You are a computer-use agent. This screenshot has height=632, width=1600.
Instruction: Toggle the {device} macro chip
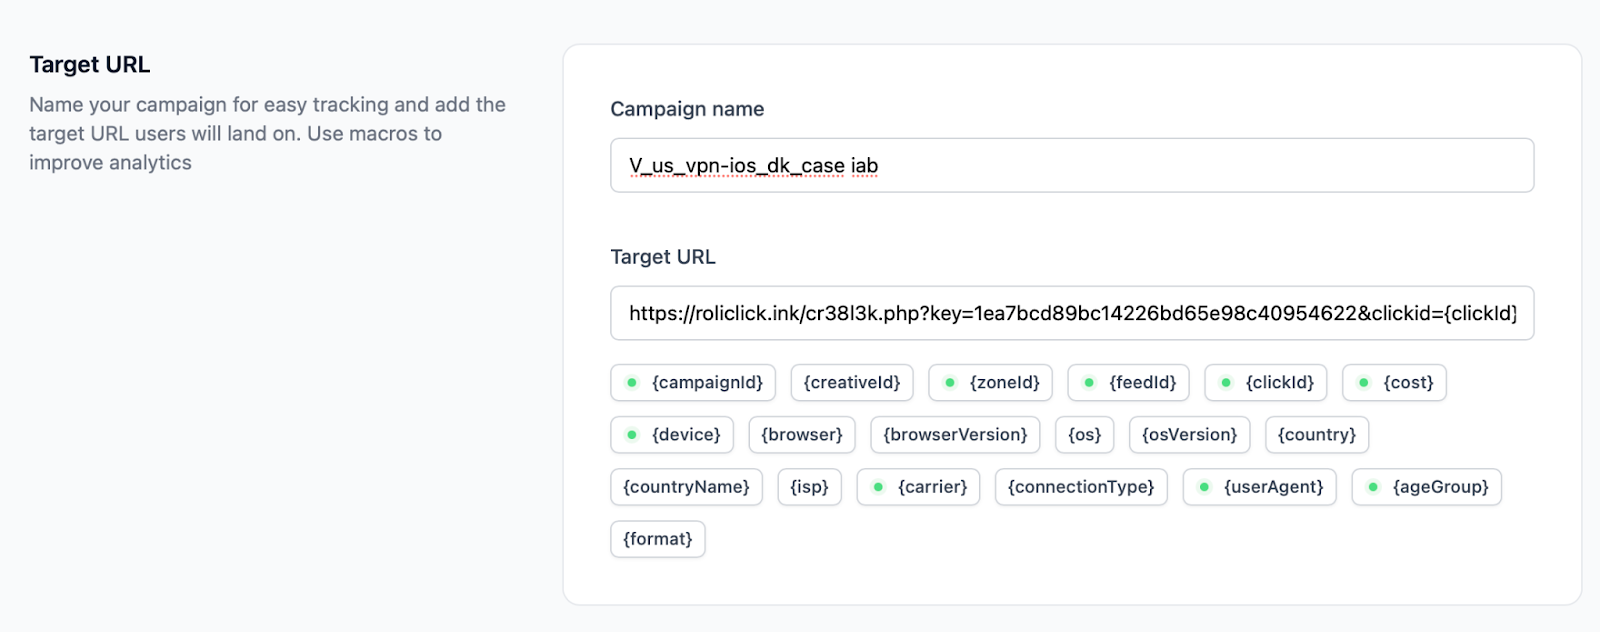click(x=672, y=435)
